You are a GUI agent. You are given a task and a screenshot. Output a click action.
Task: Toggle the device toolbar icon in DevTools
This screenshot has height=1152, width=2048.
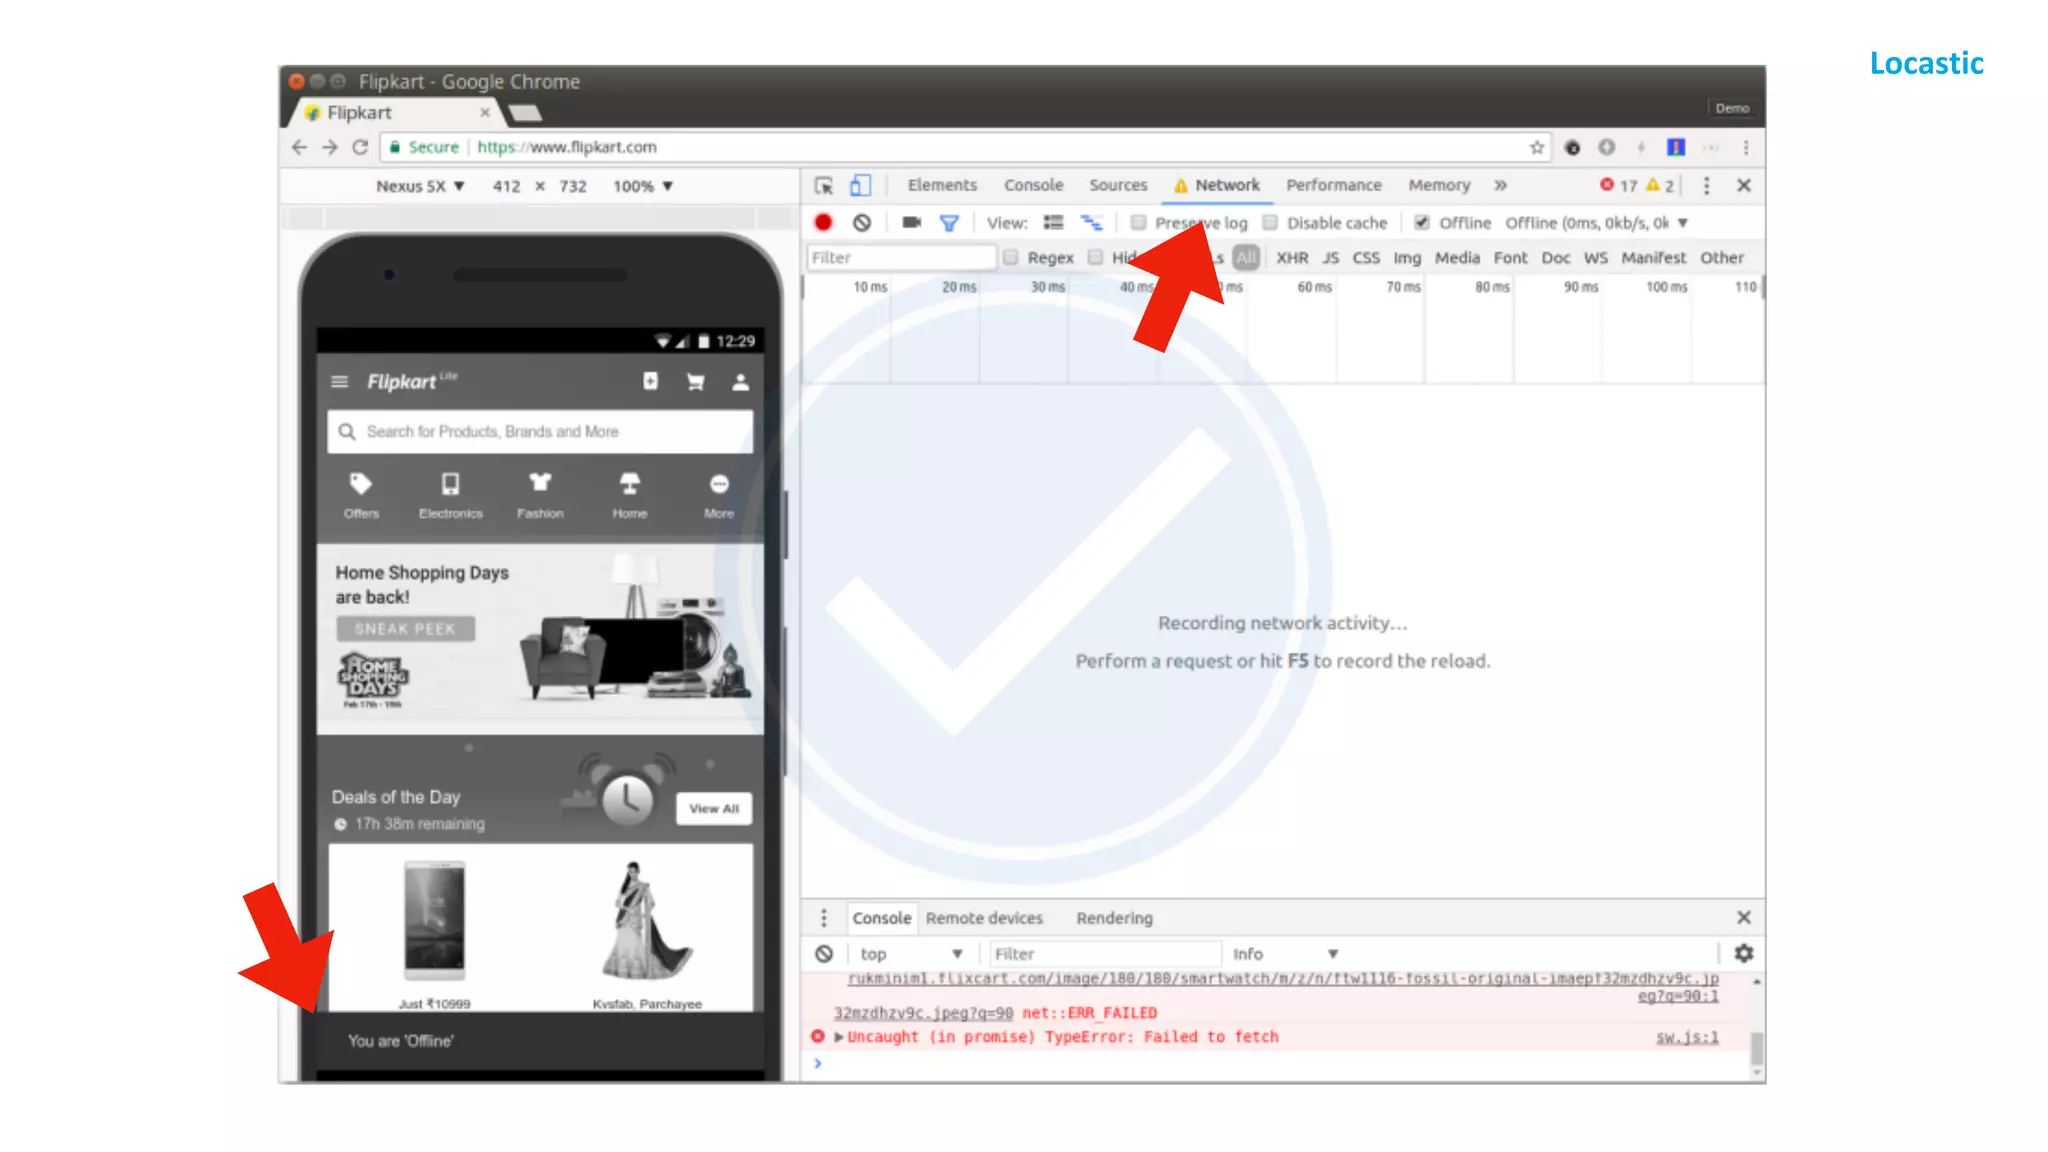tap(860, 186)
